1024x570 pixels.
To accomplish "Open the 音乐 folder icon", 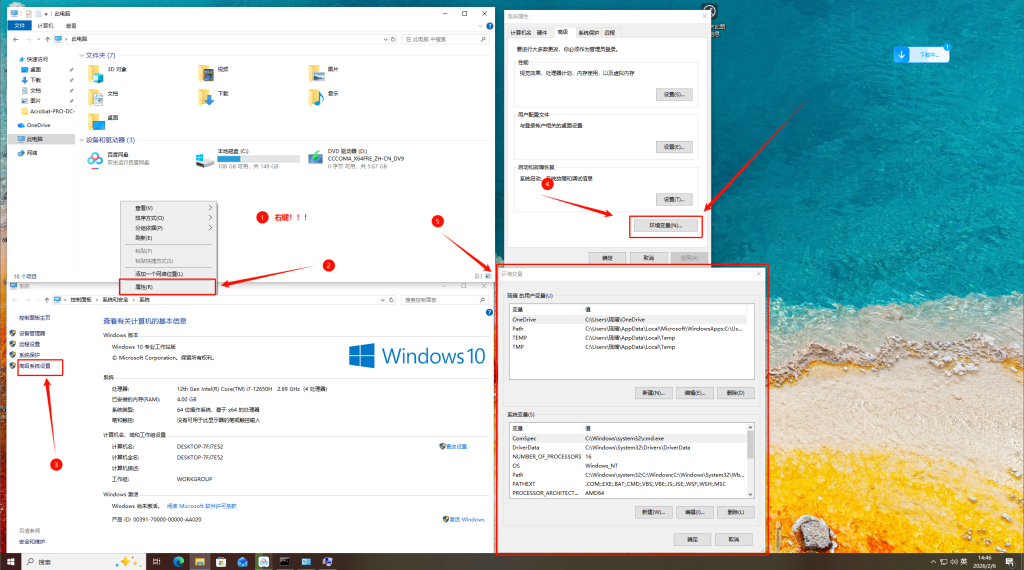I will click(317, 97).
